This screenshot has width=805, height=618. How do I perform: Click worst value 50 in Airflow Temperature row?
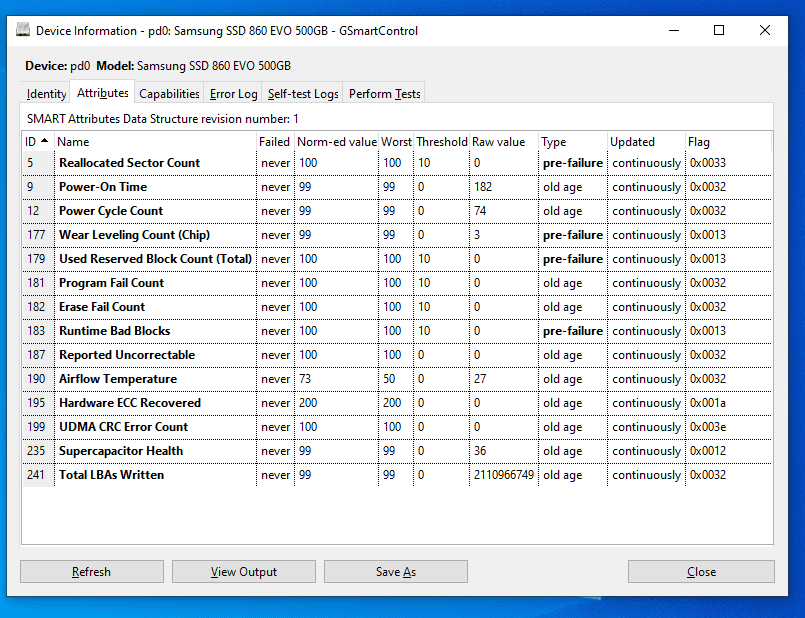[x=389, y=379]
